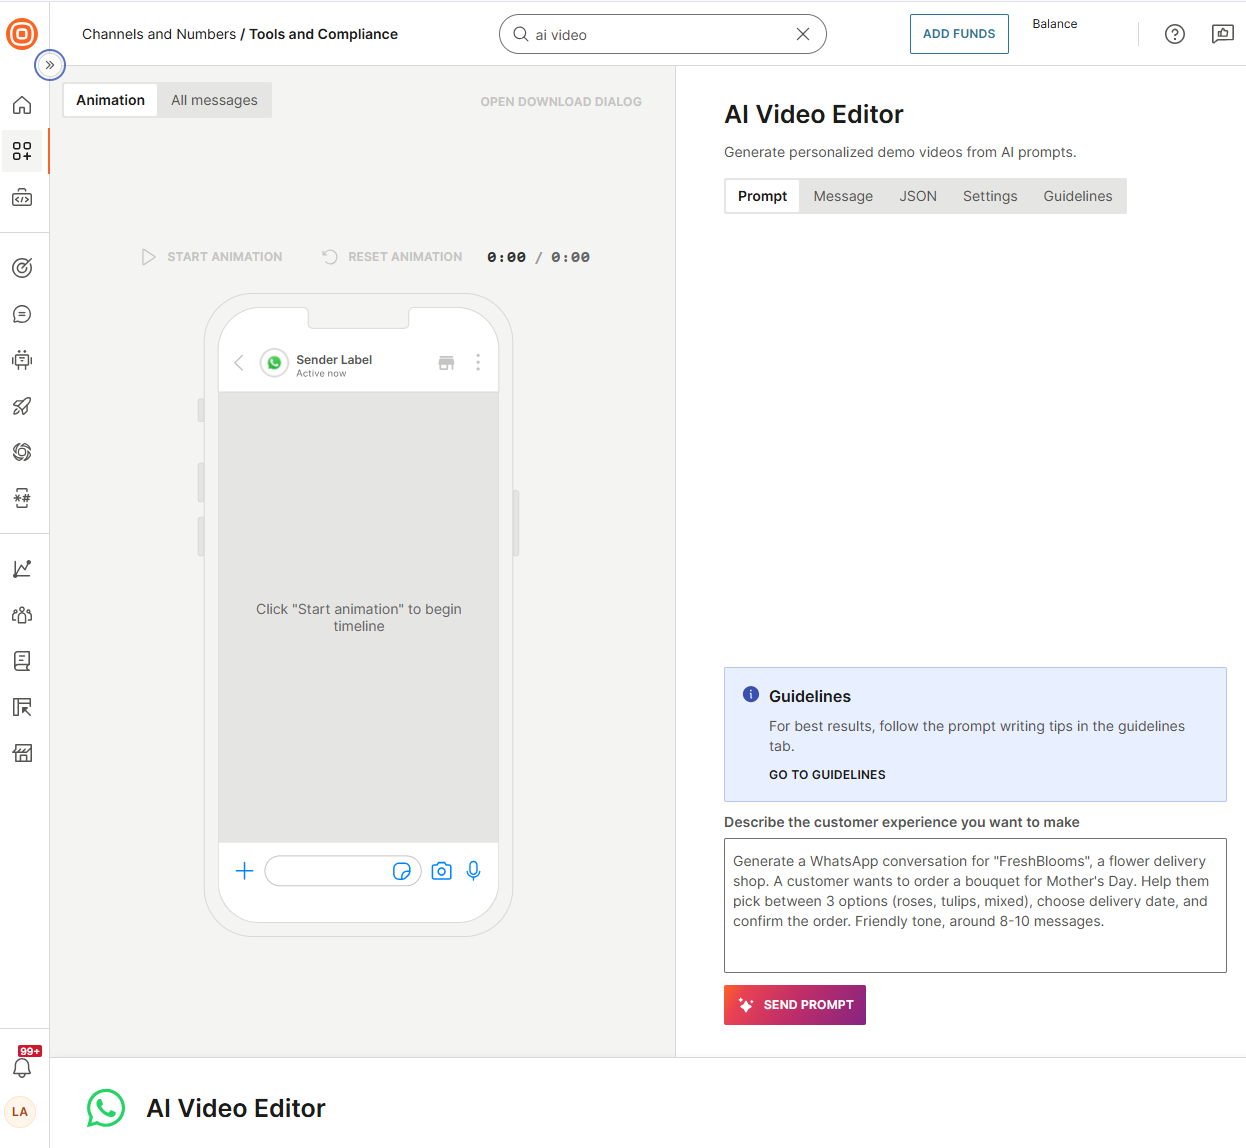Click the feedback thumbs-up icon in the header

[x=1222, y=34]
